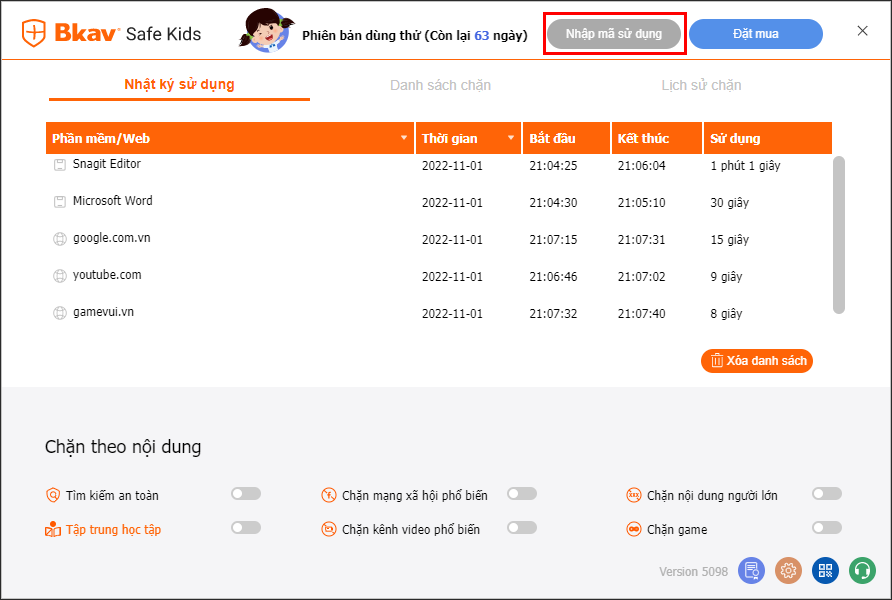Enable Chặn mạng xã hội phổ biến

pos(521,494)
